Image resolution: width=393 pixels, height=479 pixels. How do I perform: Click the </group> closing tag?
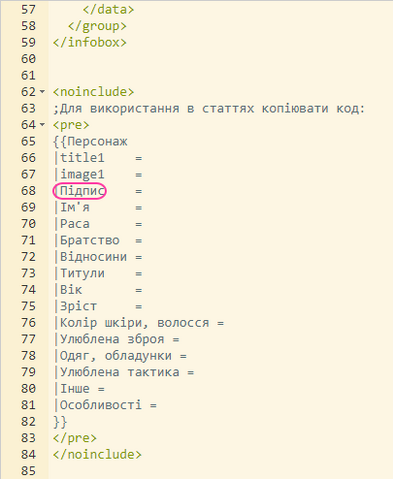[97, 26]
